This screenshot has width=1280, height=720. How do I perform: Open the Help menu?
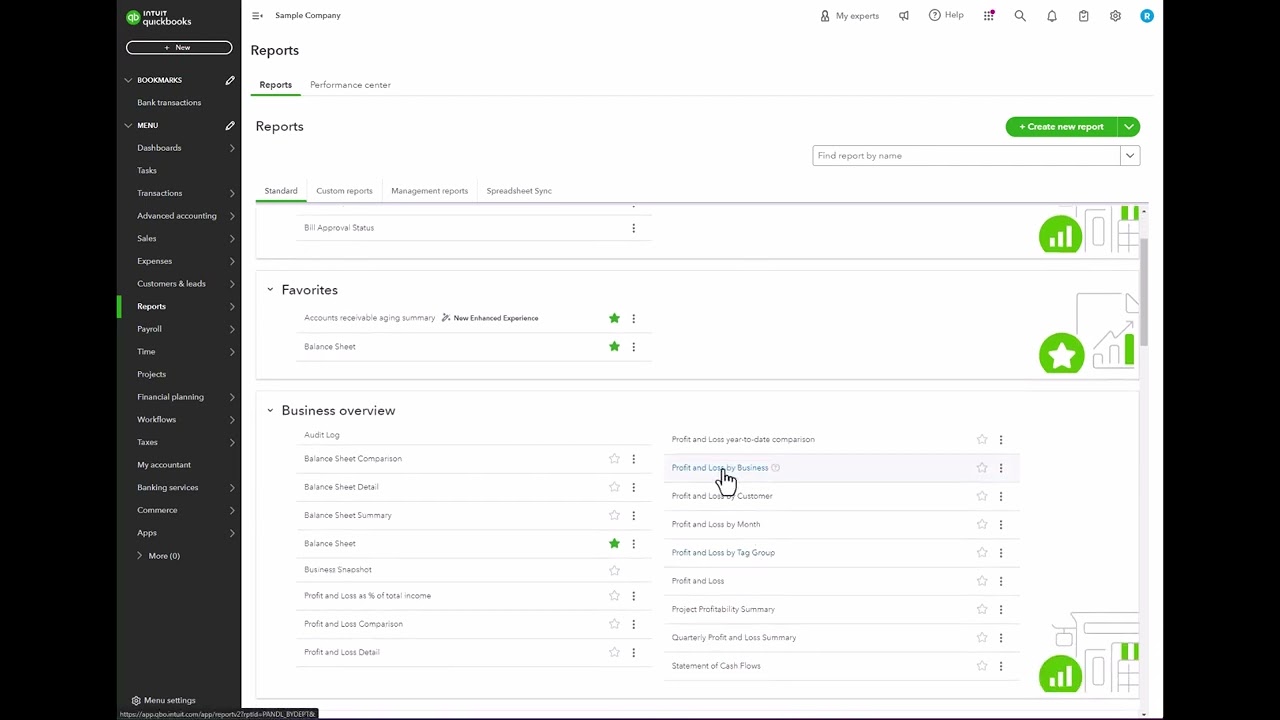click(946, 16)
